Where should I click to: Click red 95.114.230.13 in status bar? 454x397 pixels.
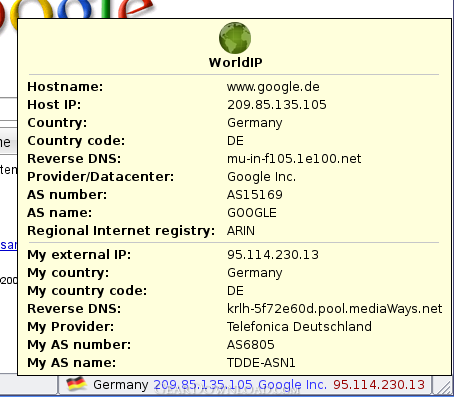pos(379,385)
